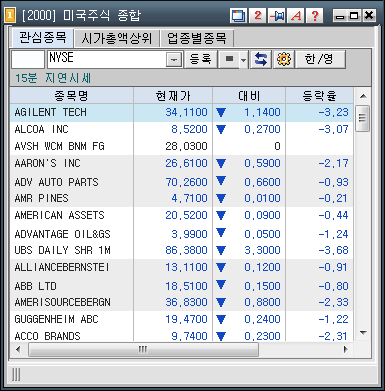
Task: Select the ACCO BRANDS row
Action: (x=182, y=336)
